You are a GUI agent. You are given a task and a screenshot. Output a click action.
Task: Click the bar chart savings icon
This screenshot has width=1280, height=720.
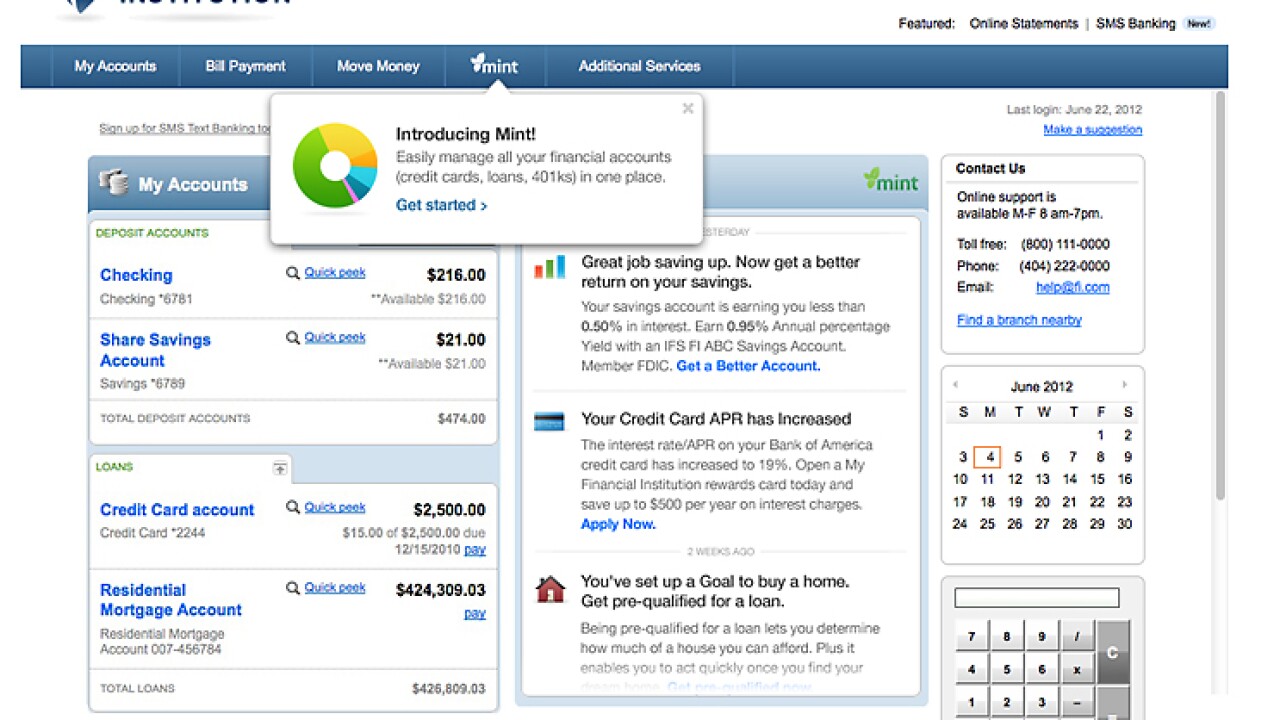click(x=549, y=267)
